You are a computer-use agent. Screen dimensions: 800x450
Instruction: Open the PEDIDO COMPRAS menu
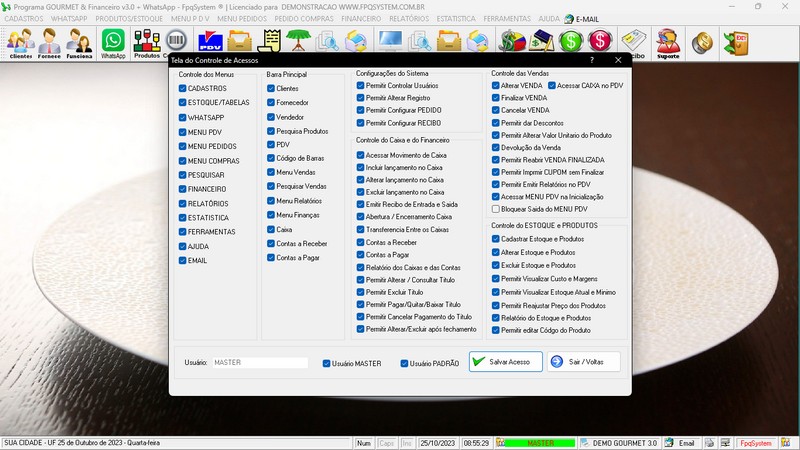coord(304,19)
